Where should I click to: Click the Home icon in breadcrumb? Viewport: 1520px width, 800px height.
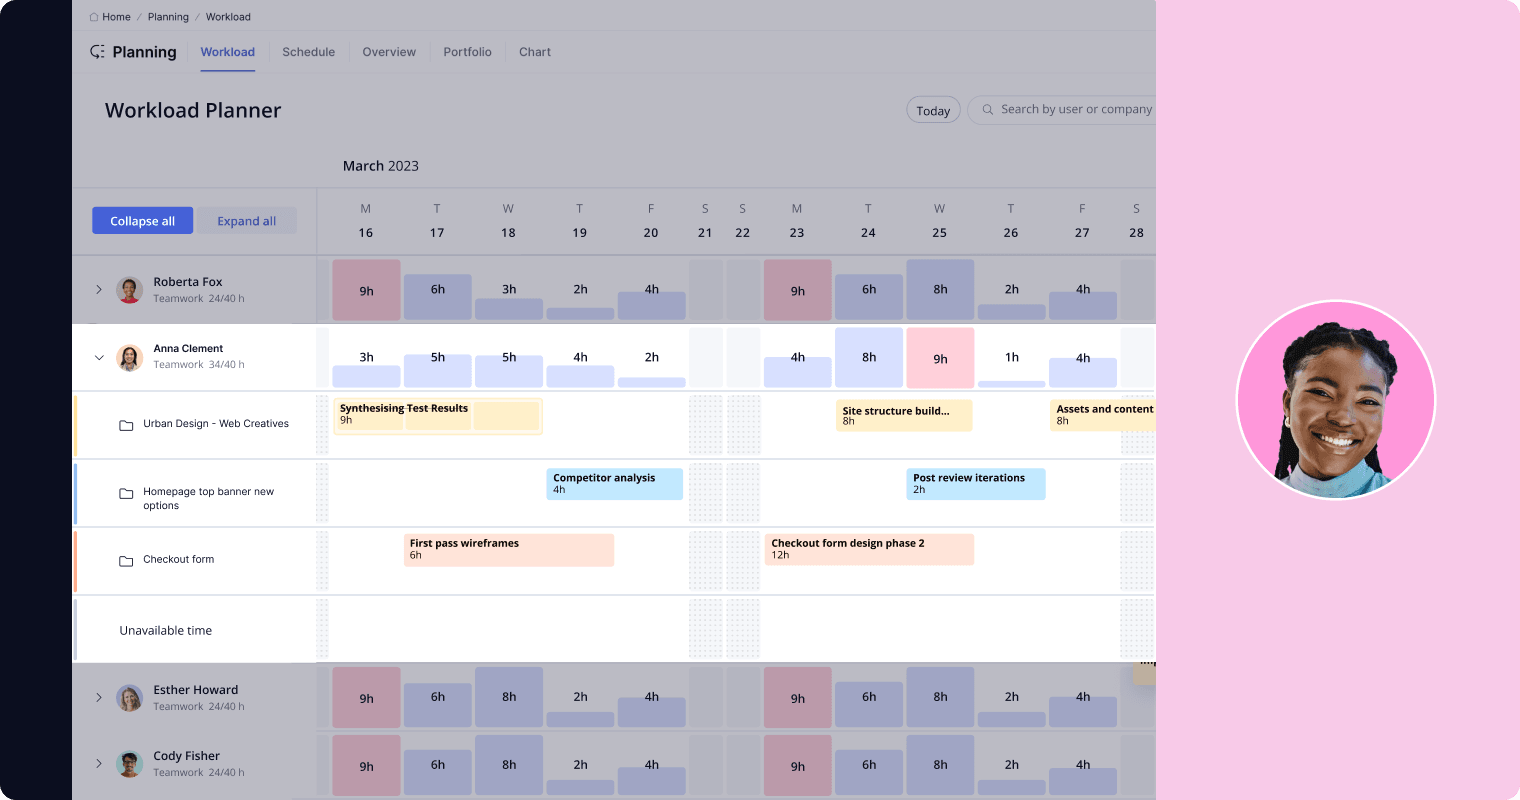tap(94, 17)
